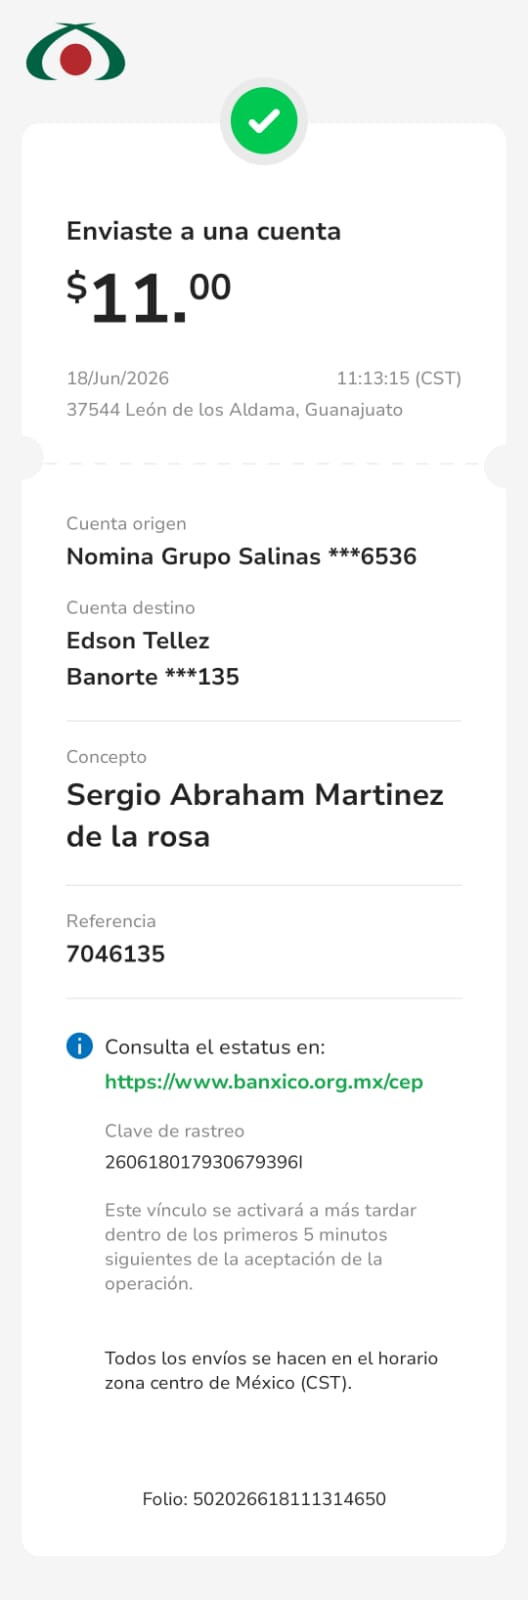Click the green success checkmark icon
Screen dimensions: 528x1600
pos(264,121)
